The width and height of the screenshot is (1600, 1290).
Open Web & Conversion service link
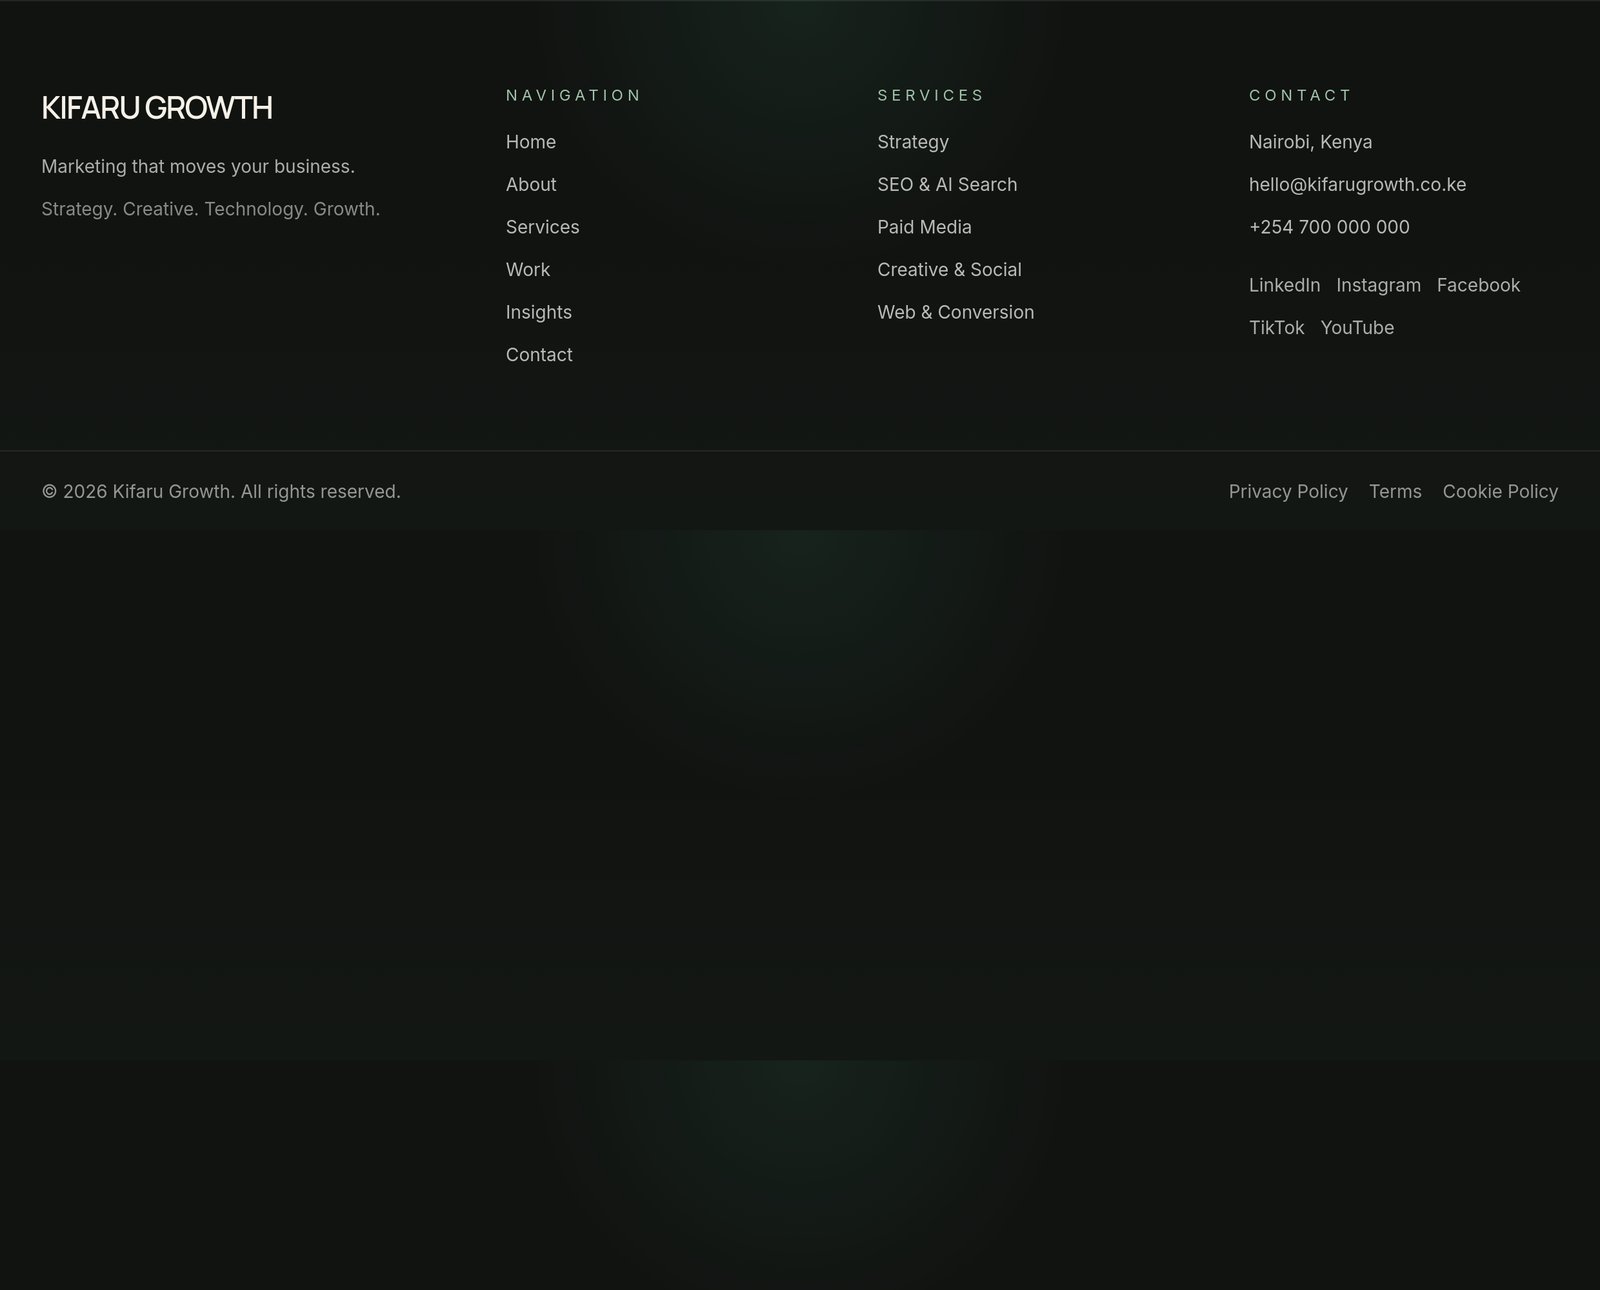point(956,312)
